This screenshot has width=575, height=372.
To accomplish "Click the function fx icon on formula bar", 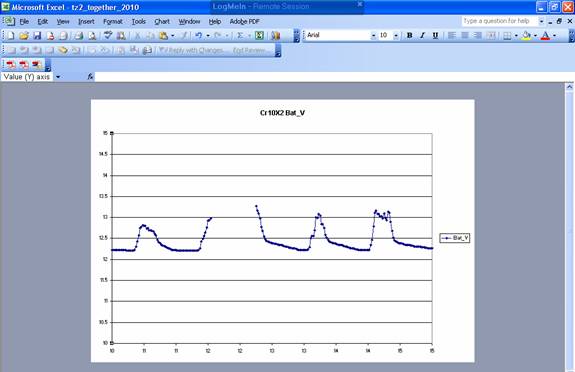I will [90, 76].
